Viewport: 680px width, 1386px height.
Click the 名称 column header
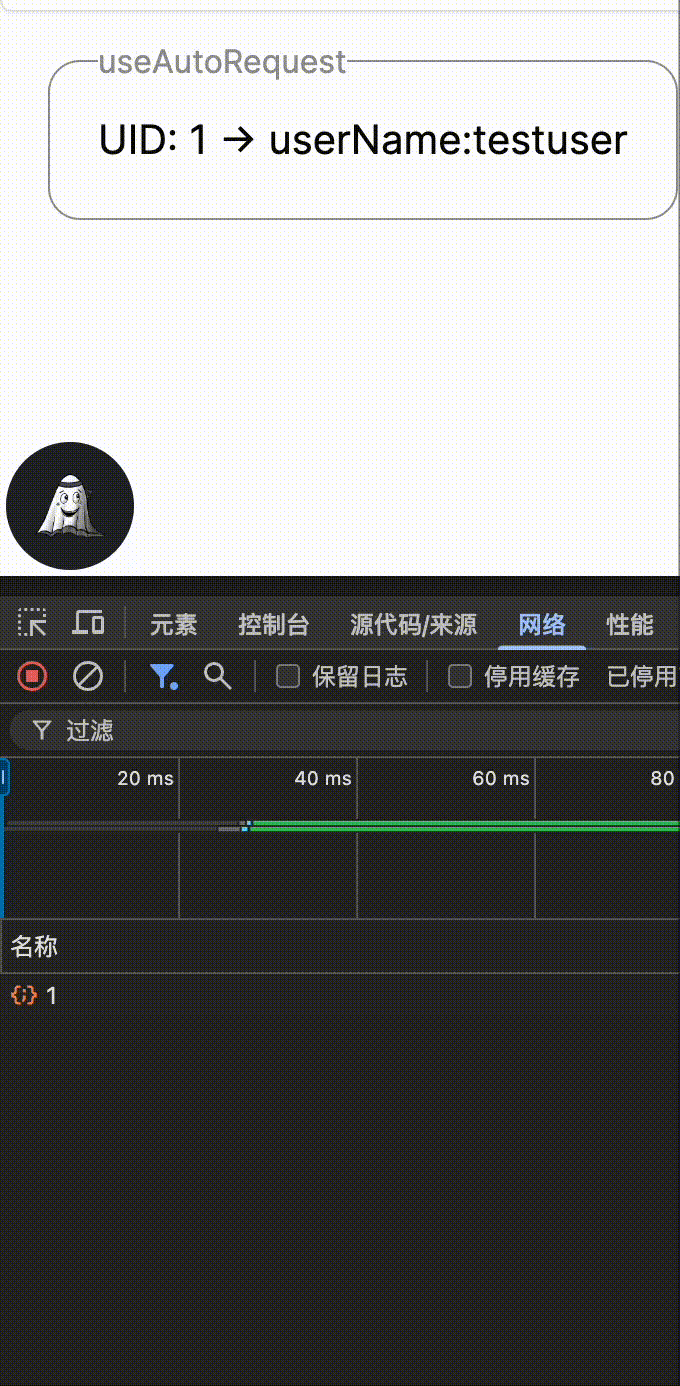(340, 947)
